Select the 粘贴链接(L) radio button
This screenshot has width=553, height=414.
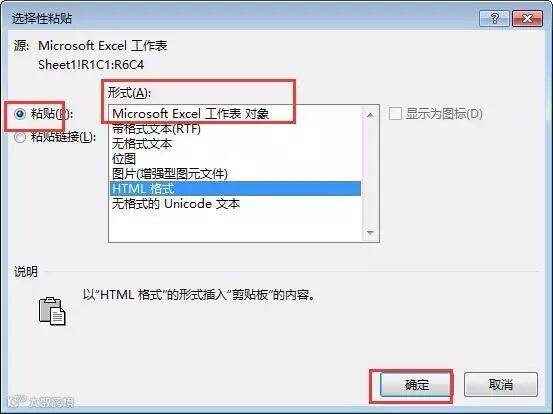click(x=20, y=137)
